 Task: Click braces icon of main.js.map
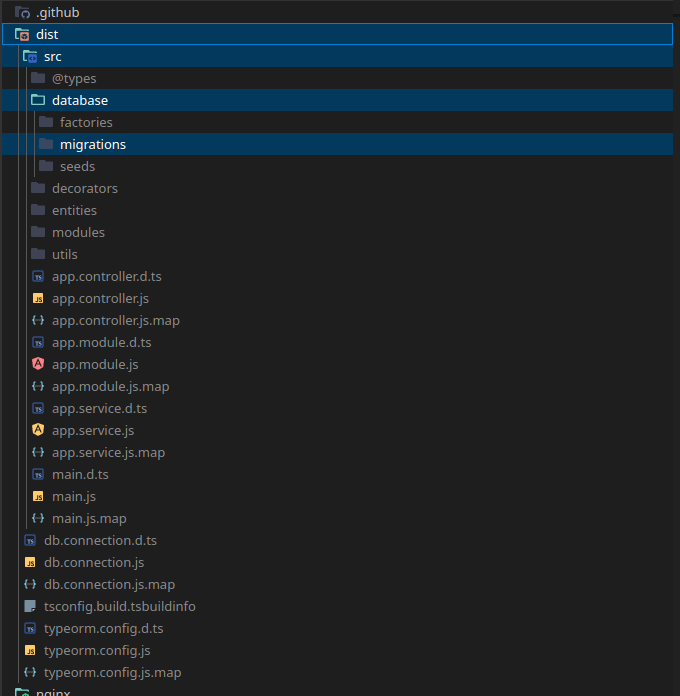pos(38,518)
